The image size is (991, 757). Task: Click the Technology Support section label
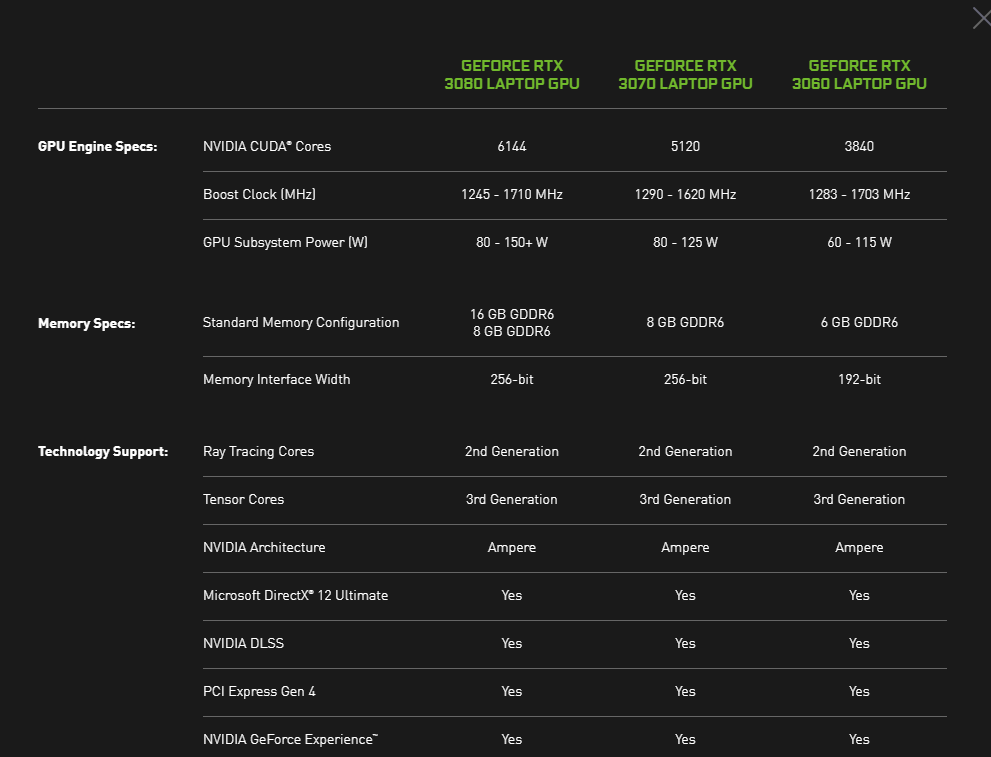pos(103,451)
